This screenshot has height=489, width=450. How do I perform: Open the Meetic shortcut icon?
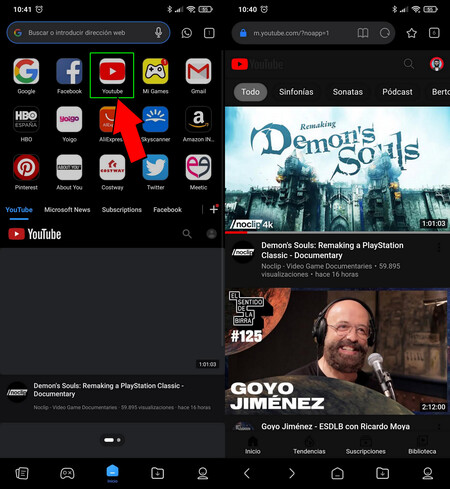coord(198,167)
